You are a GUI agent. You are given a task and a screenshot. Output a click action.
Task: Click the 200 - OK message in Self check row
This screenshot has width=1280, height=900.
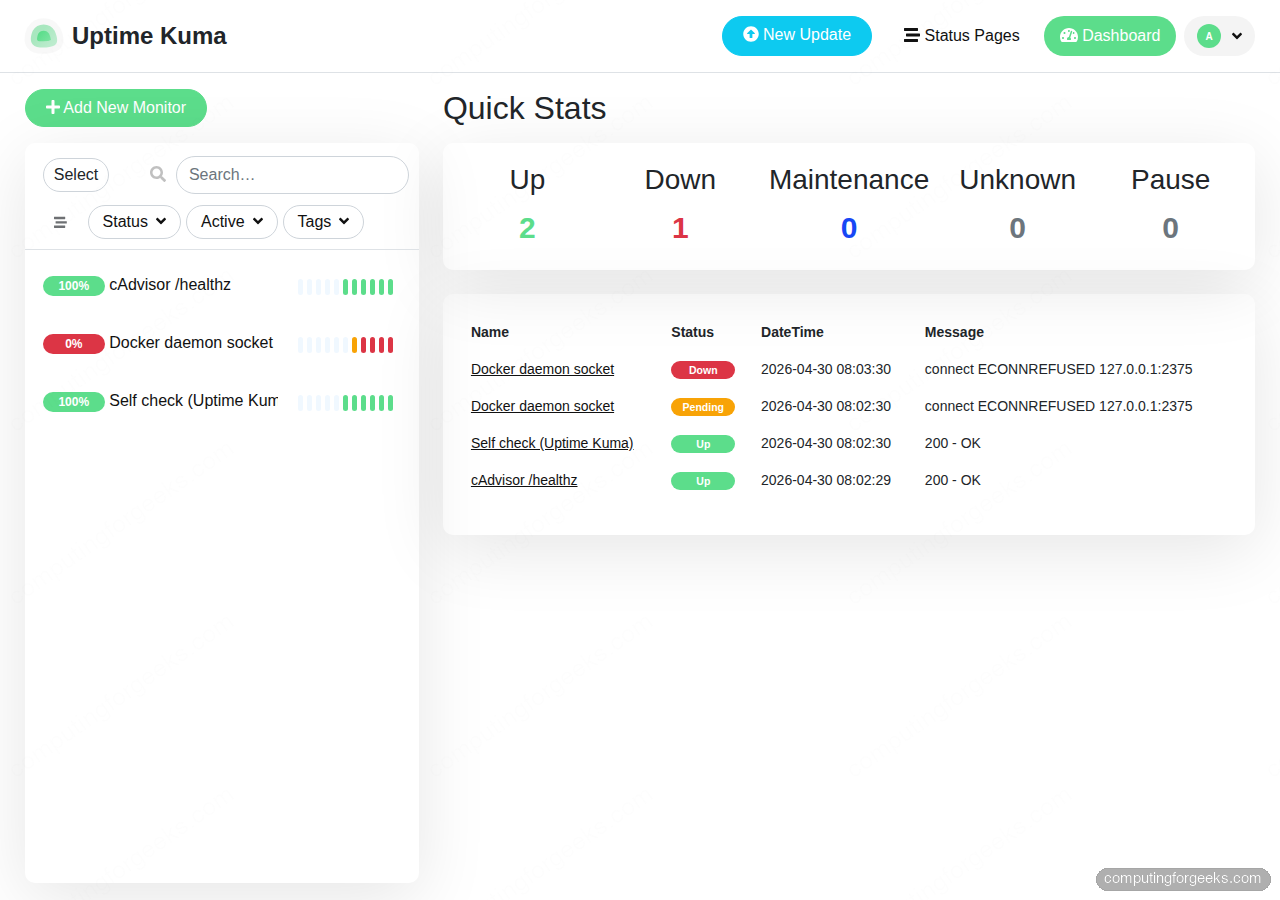[x=953, y=443]
